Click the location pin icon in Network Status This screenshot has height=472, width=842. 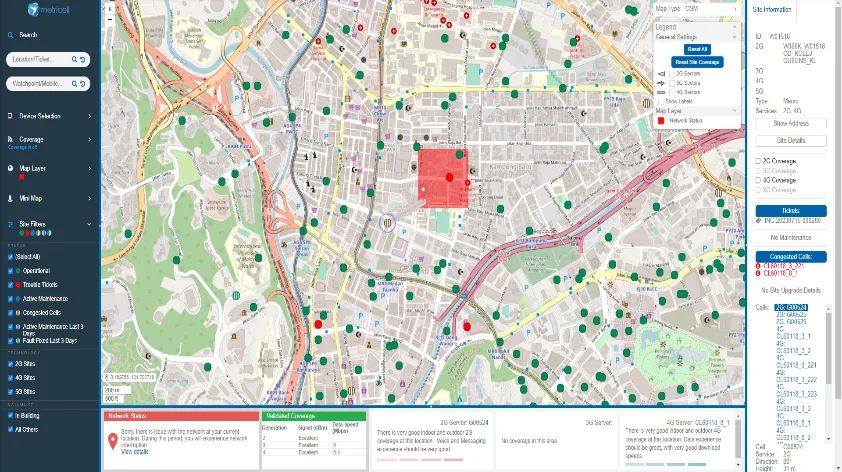pos(113,441)
